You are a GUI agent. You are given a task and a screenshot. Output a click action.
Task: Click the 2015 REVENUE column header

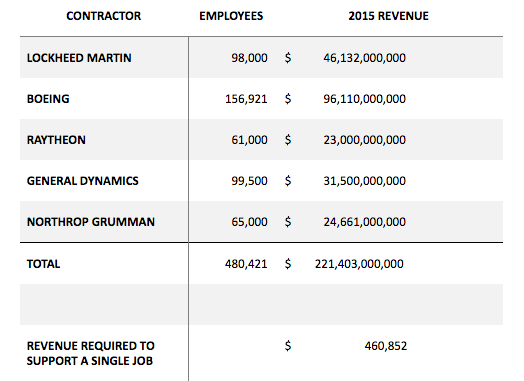388,16
